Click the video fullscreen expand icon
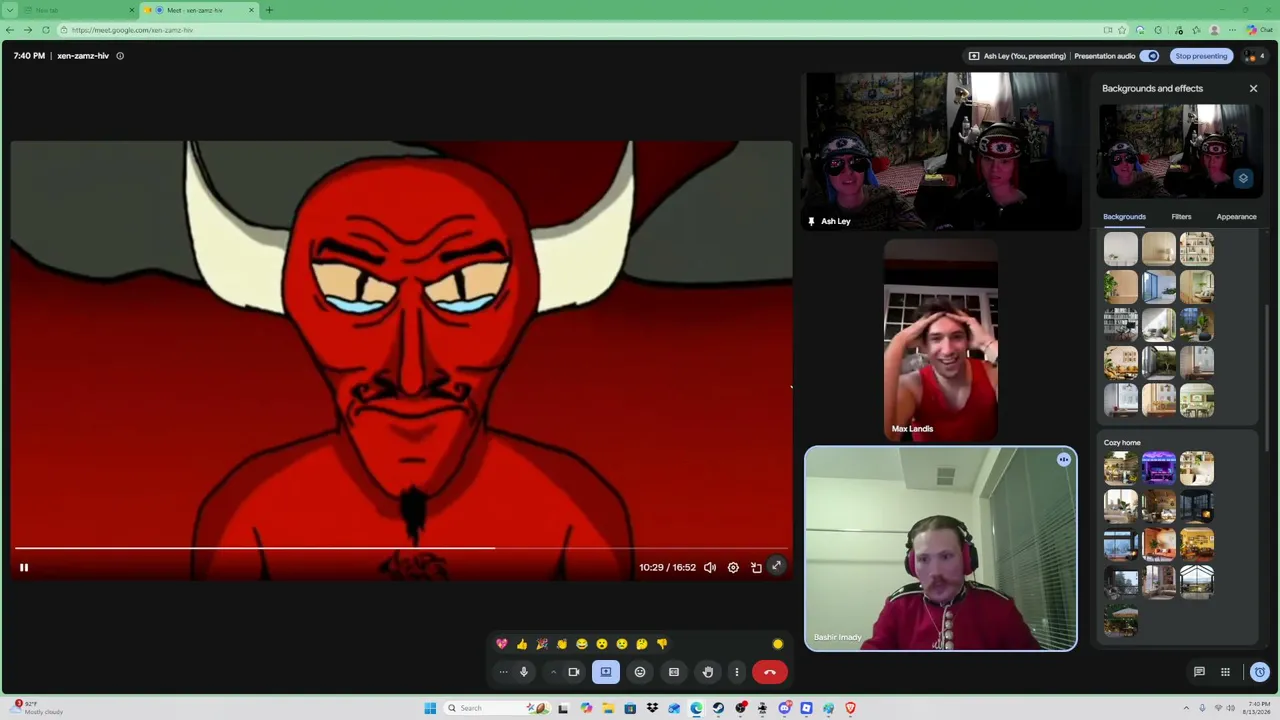The height and width of the screenshot is (720, 1280). pyautogui.click(x=776, y=567)
